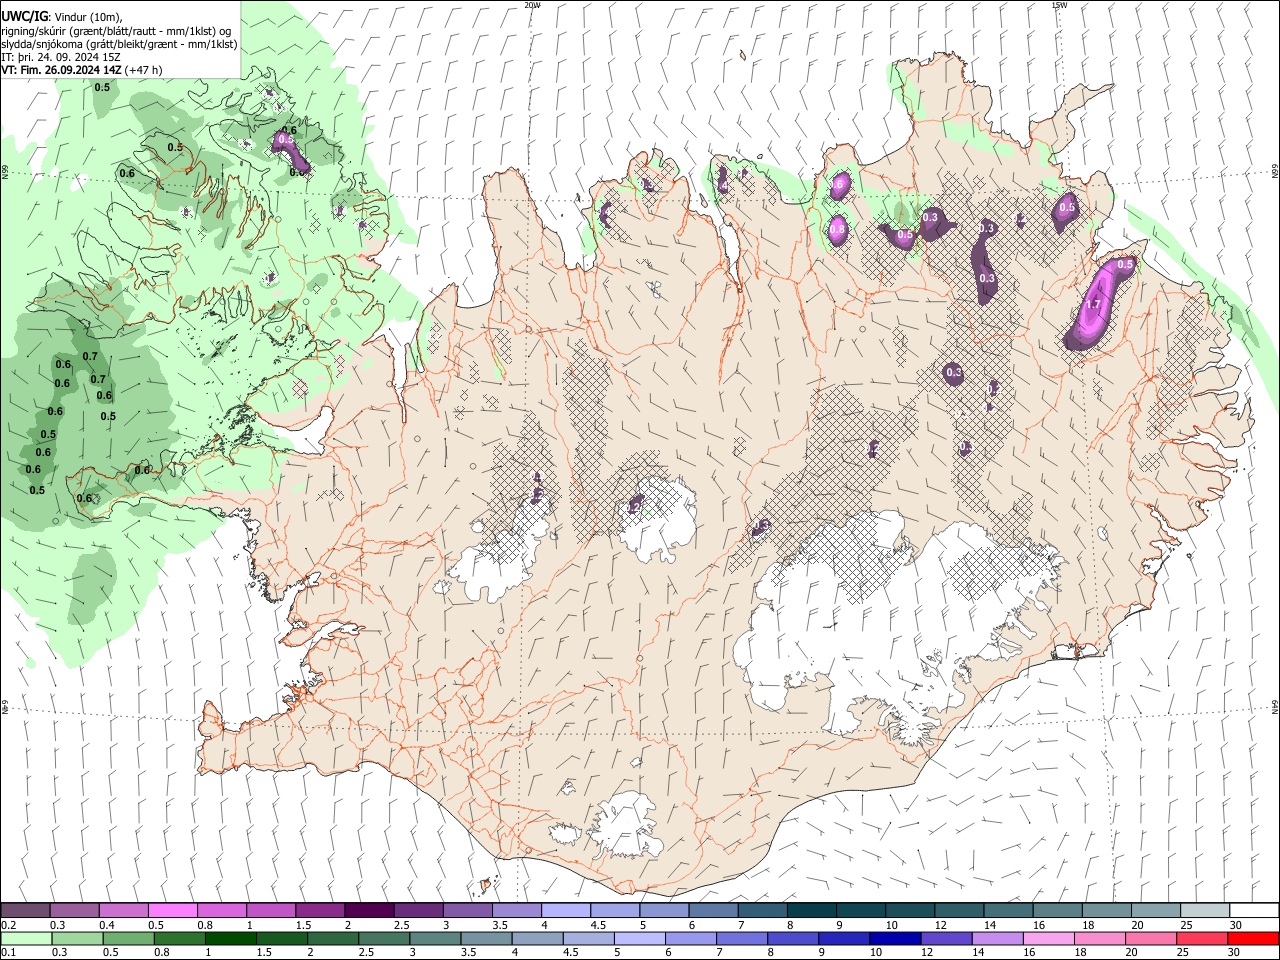The width and height of the screenshot is (1280, 960).
Task: Click the '0.8' number under the top color scale
Action: tap(205, 925)
